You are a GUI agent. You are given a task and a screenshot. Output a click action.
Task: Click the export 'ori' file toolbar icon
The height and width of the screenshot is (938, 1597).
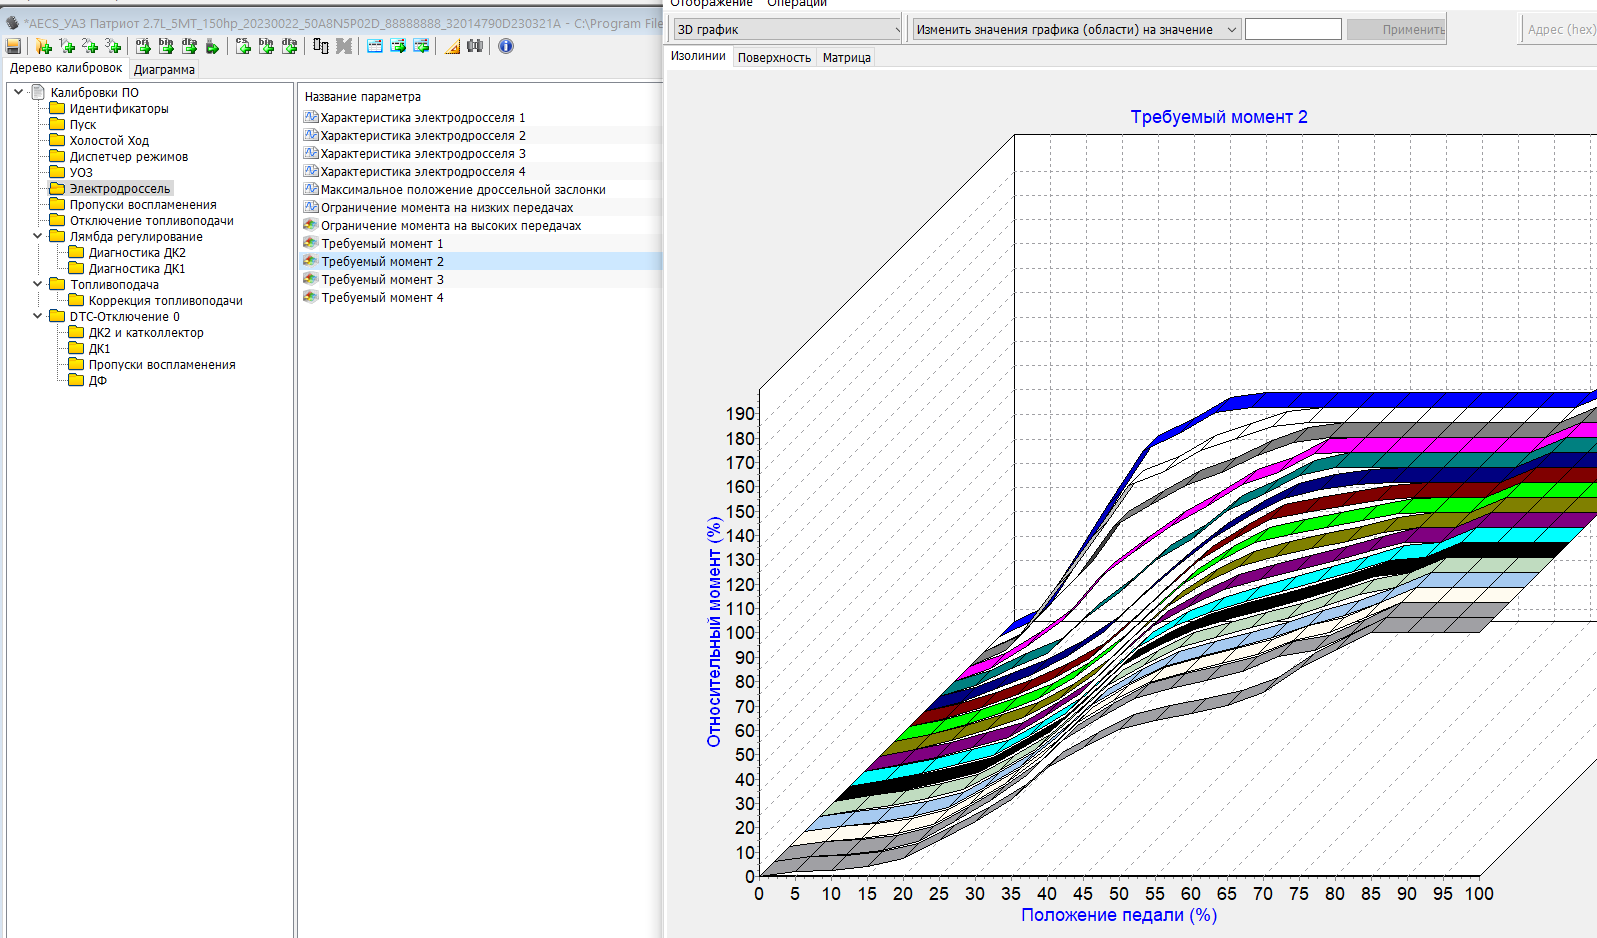click(143, 46)
